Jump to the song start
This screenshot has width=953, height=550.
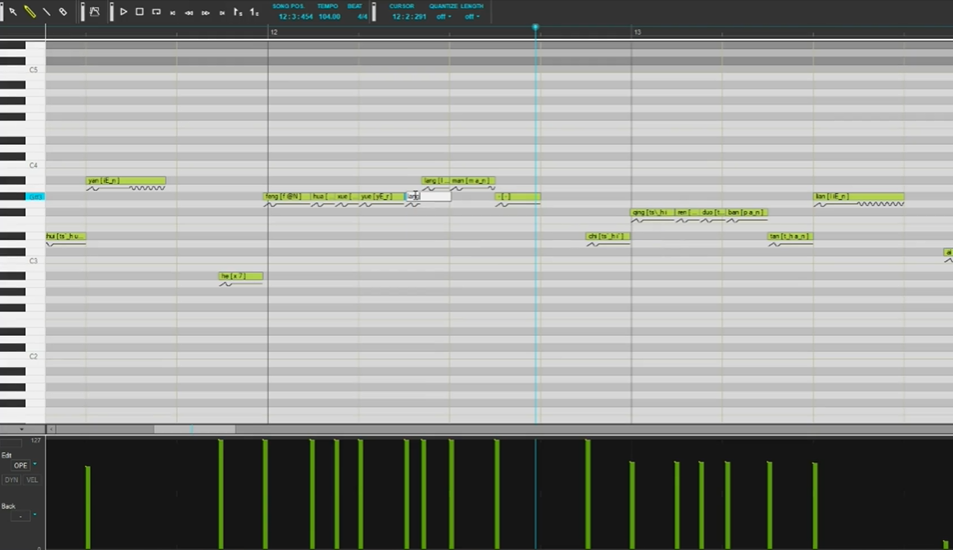coord(173,13)
